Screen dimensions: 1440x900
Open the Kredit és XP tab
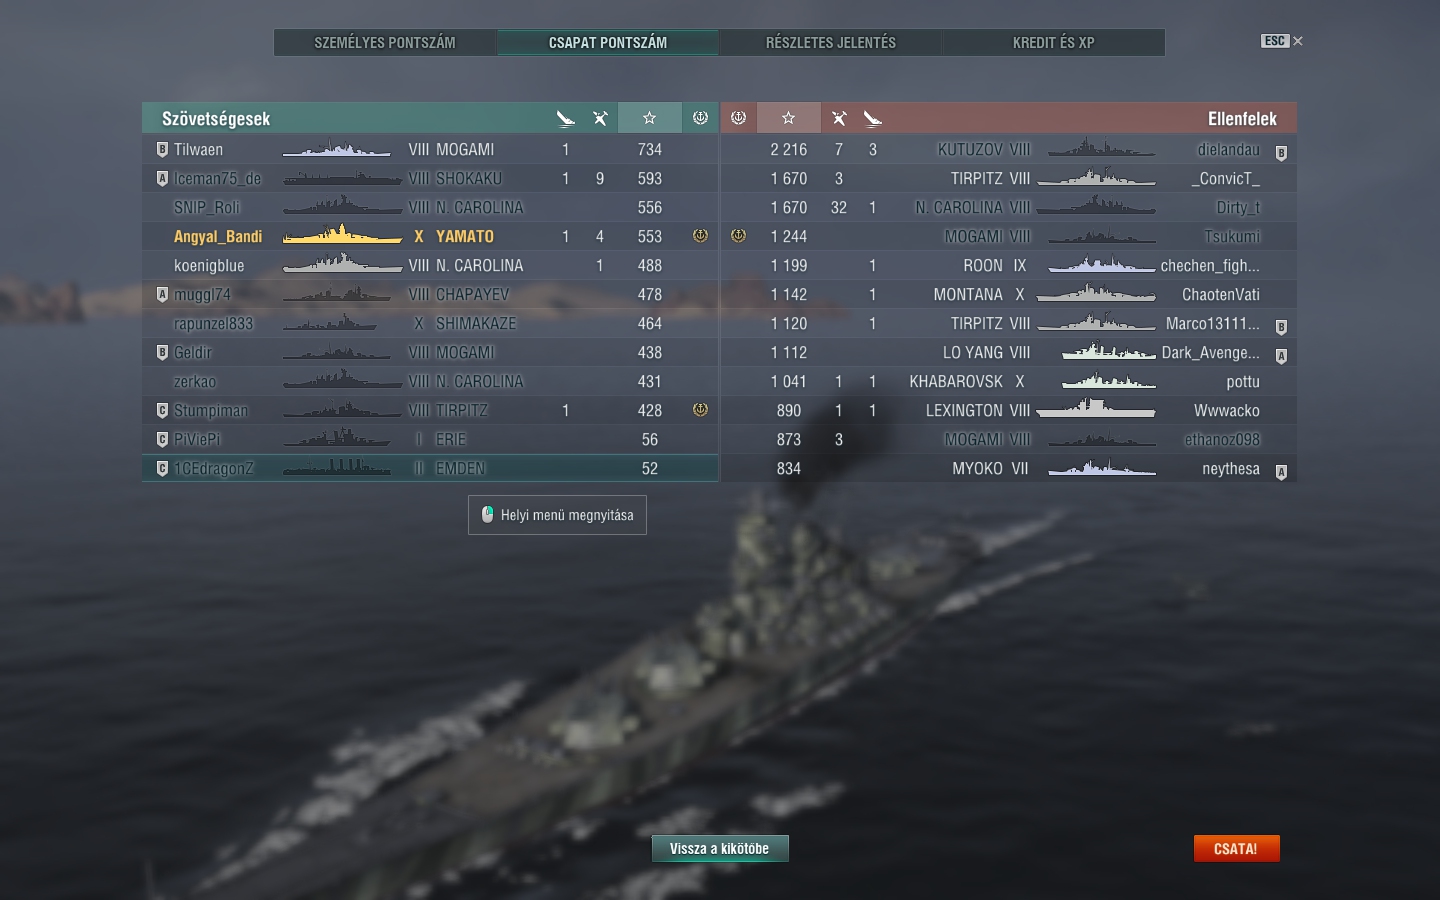(x=1053, y=42)
